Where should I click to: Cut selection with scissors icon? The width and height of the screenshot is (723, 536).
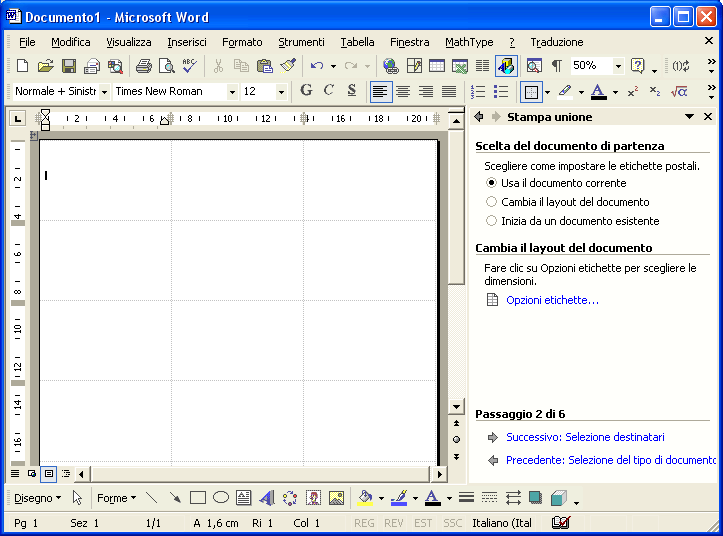(x=218, y=66)
